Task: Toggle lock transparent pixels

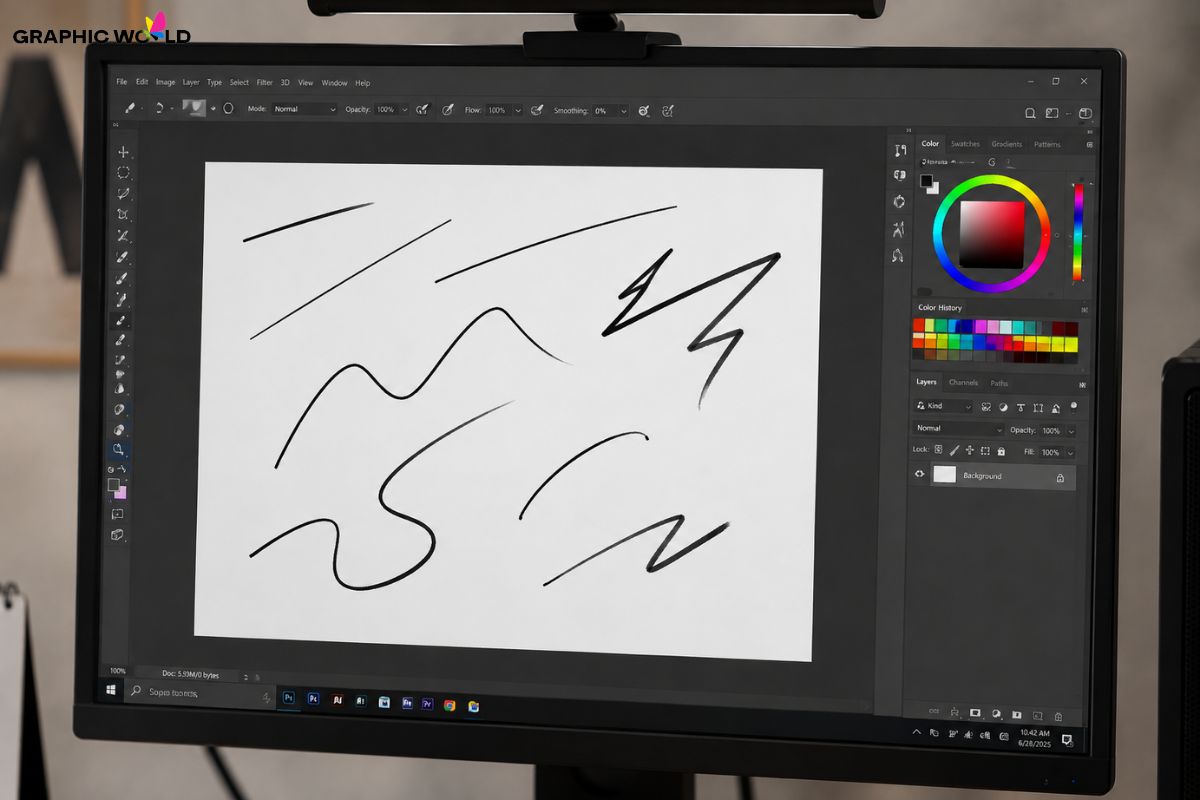Action: (x=938, y=450)
